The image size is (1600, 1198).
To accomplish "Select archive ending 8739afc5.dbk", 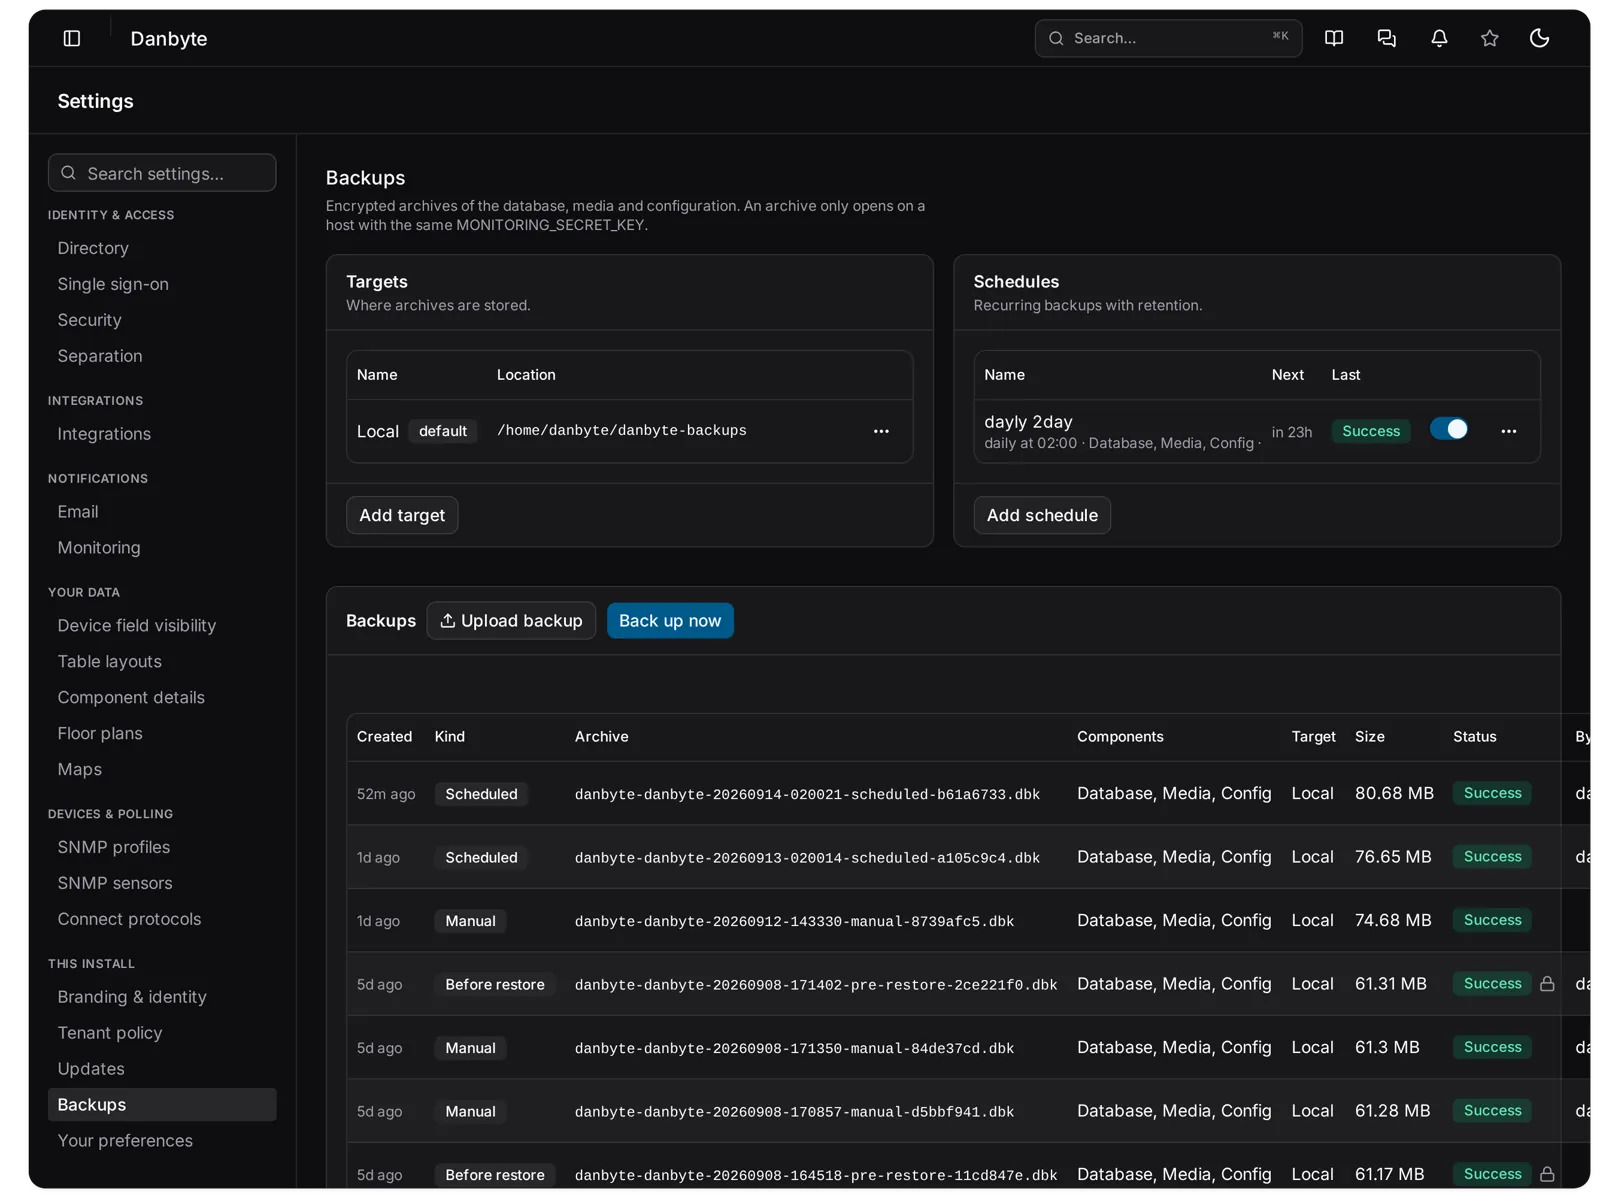I will (x=794, y=922).
